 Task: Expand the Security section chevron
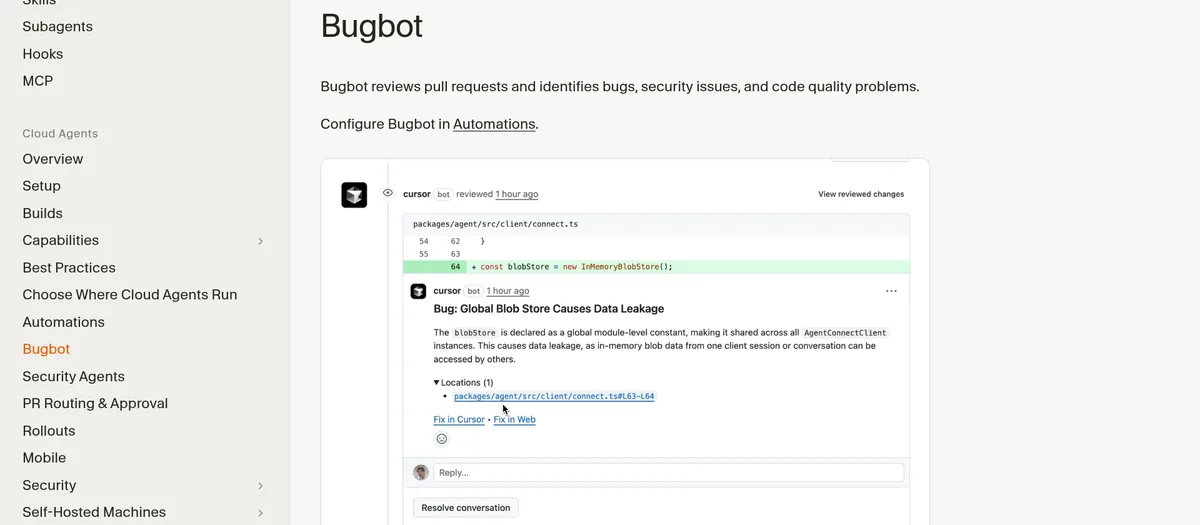[260, 486]
